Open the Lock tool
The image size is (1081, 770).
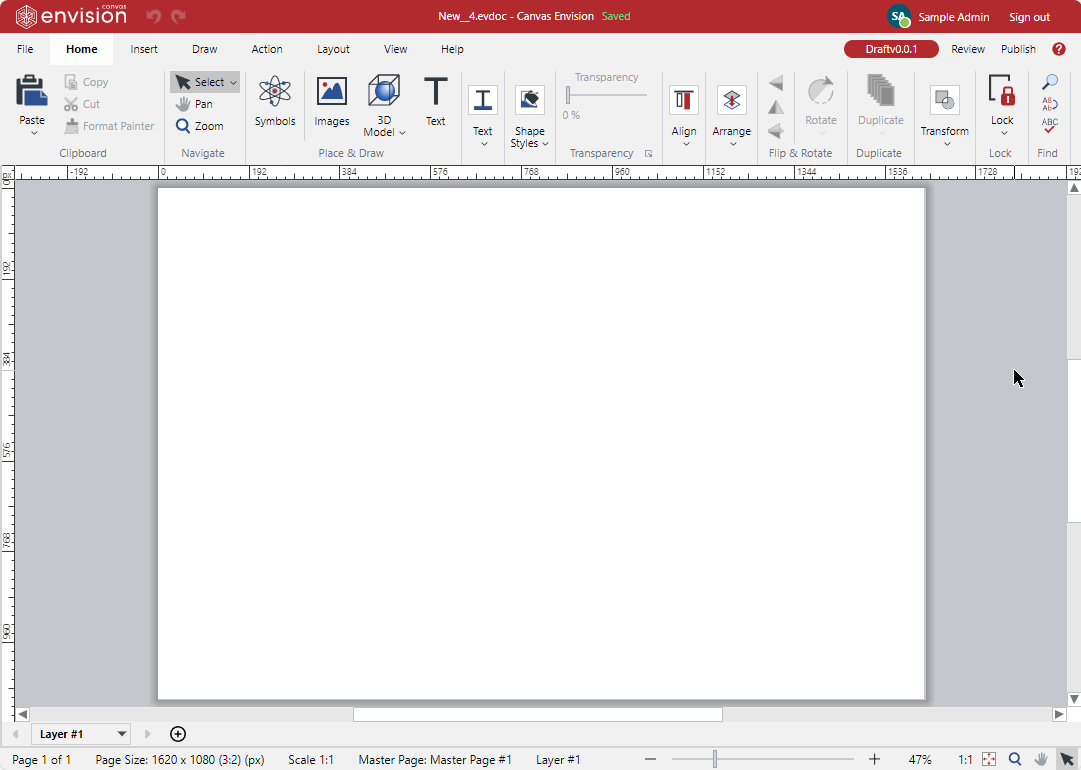[x=1002, y=105]
